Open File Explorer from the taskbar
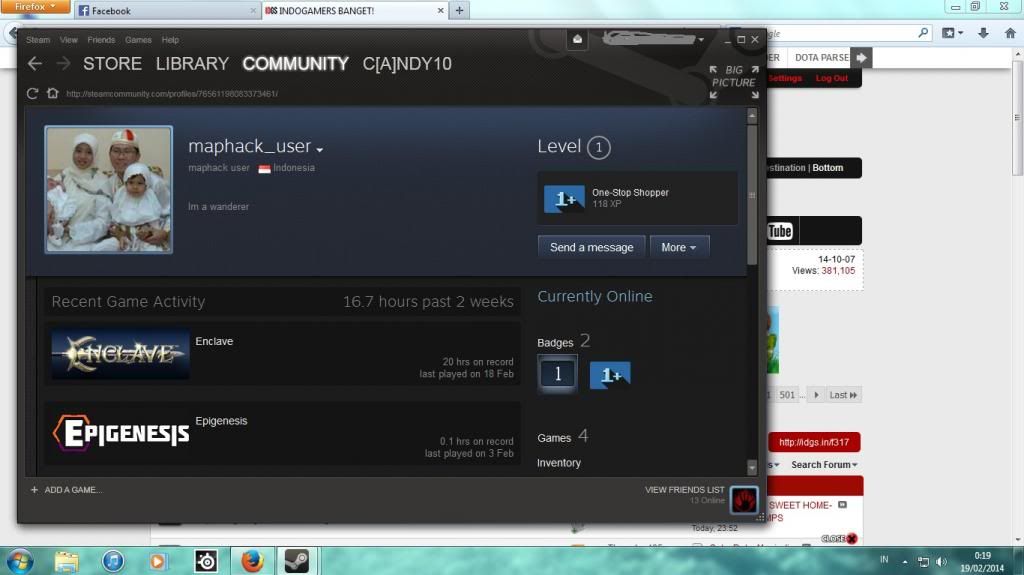1024x575 pixels. (66, 561)
